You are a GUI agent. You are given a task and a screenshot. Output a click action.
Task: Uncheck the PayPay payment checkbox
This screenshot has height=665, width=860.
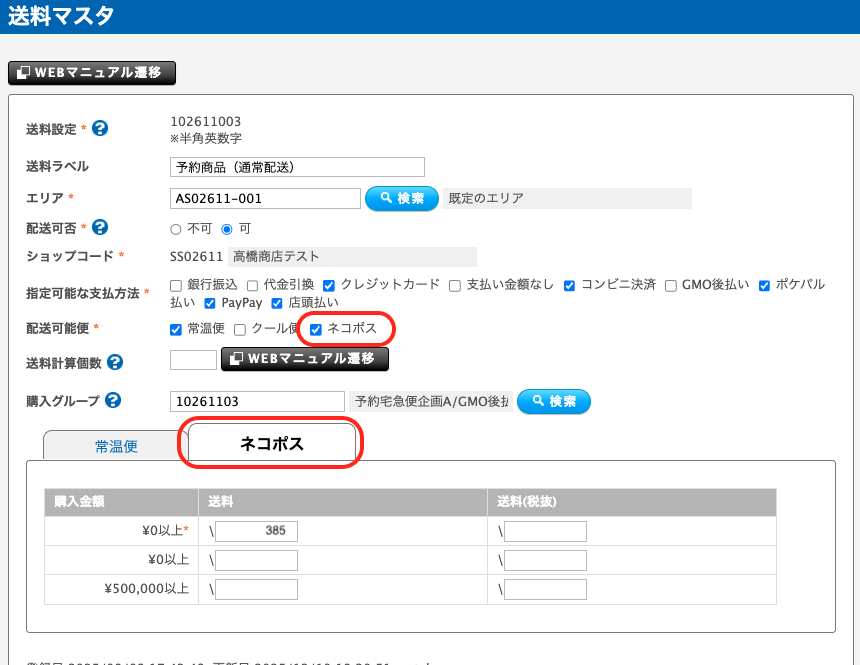210,303
